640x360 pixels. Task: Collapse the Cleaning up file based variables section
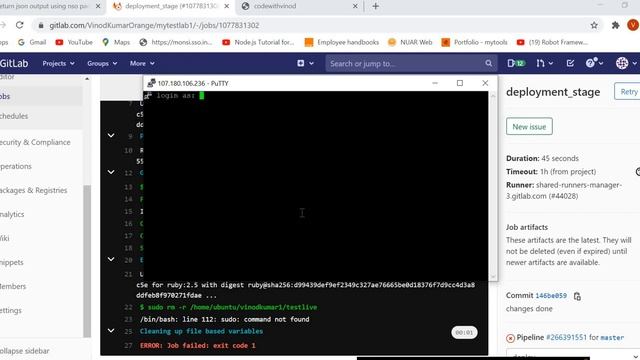click(111, 330)
